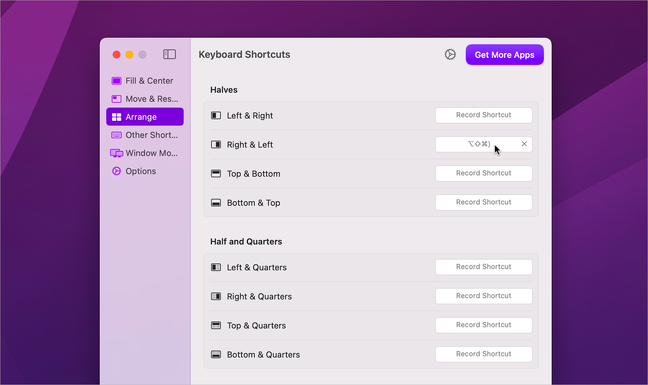Record shortcut for Bottom & Top
The image size is (648, 385).
point(484,202)
